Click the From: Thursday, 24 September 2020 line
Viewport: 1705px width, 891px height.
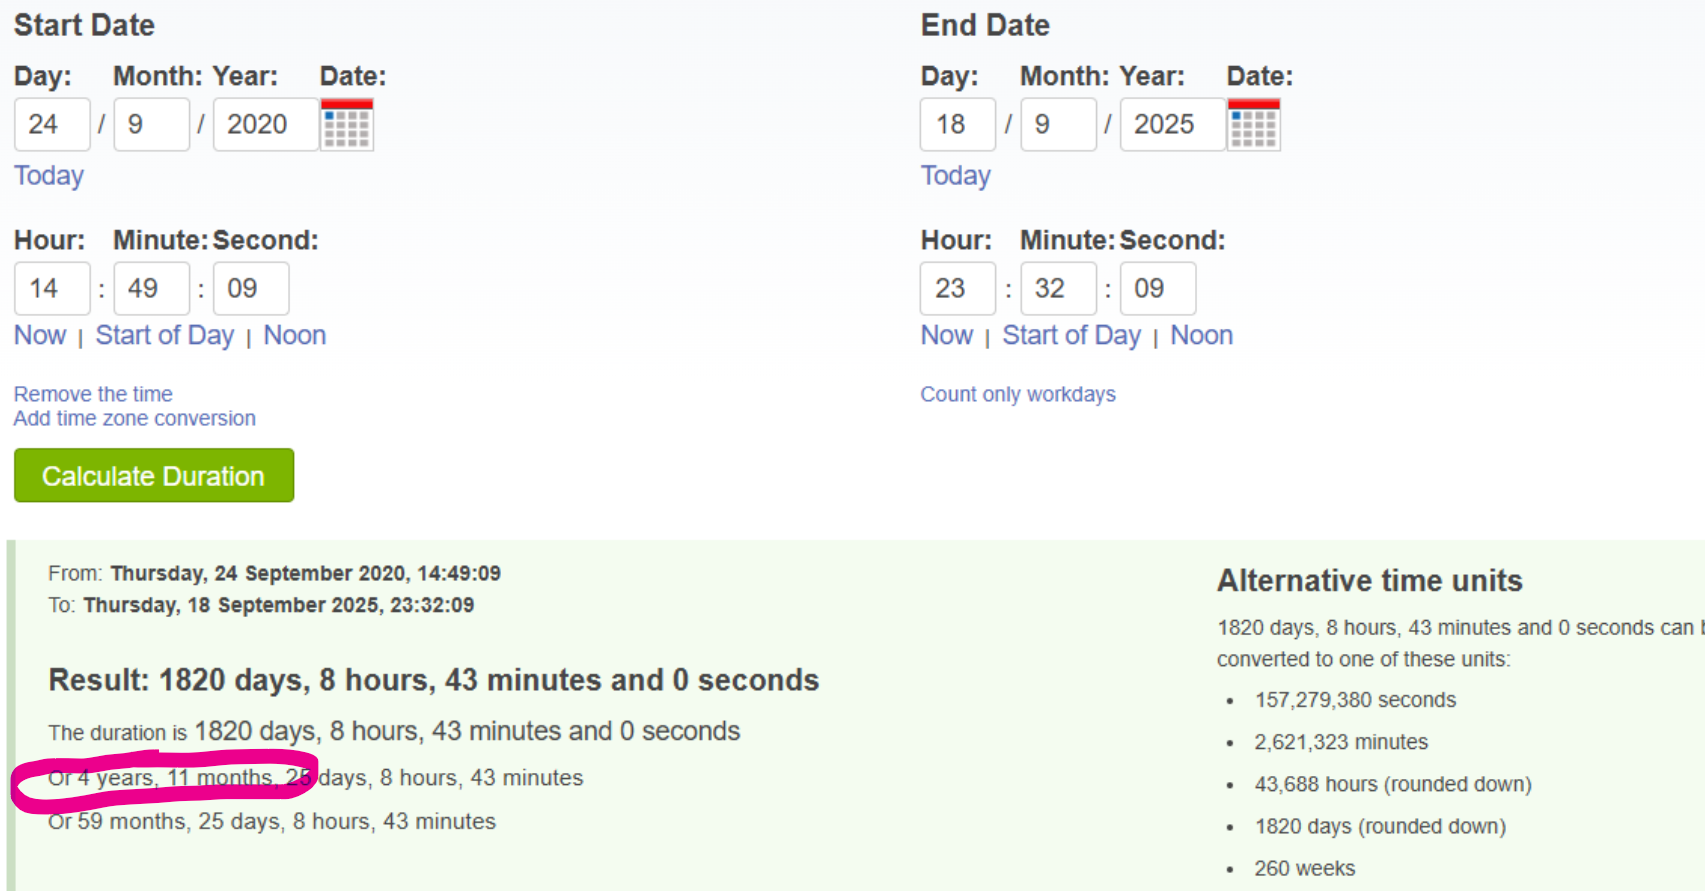(x=275, y=573)
